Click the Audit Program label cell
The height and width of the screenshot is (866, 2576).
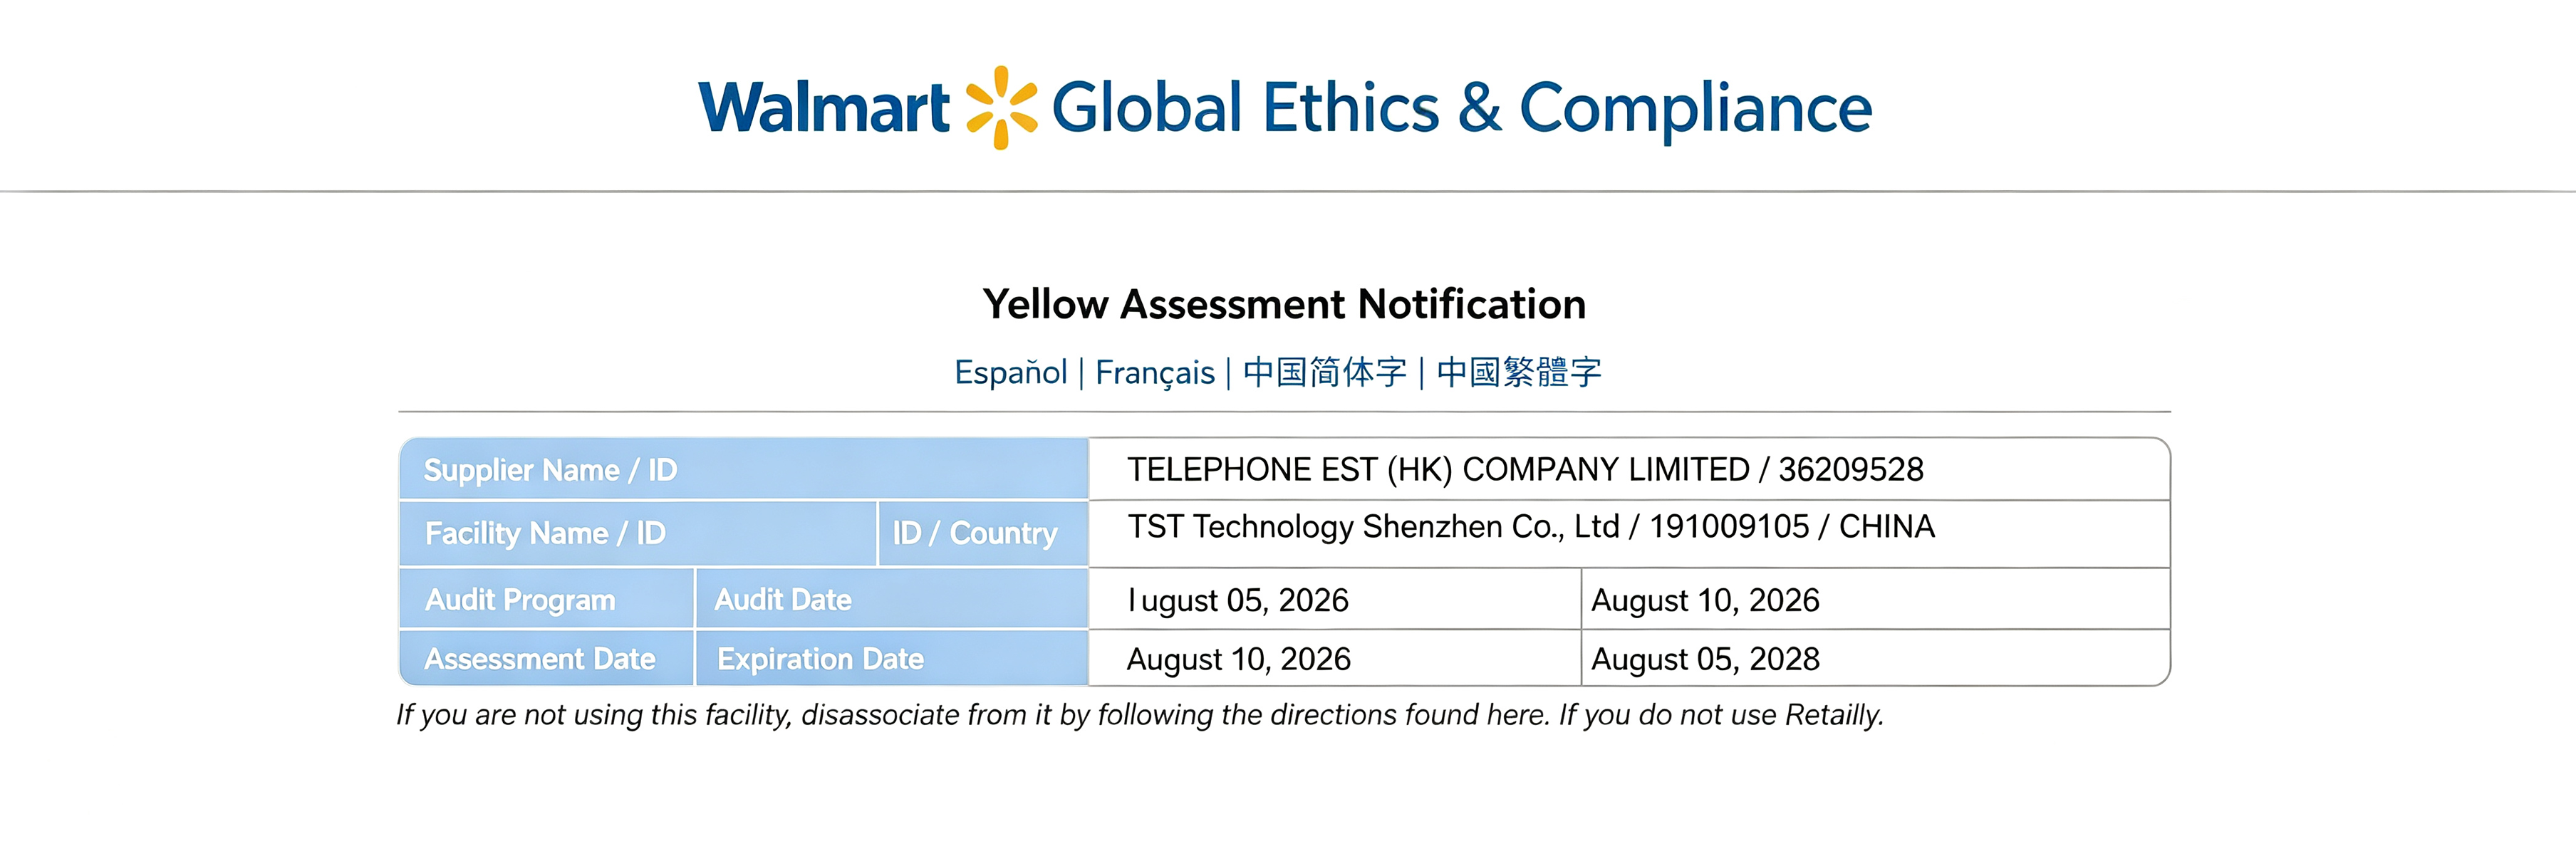547,599
